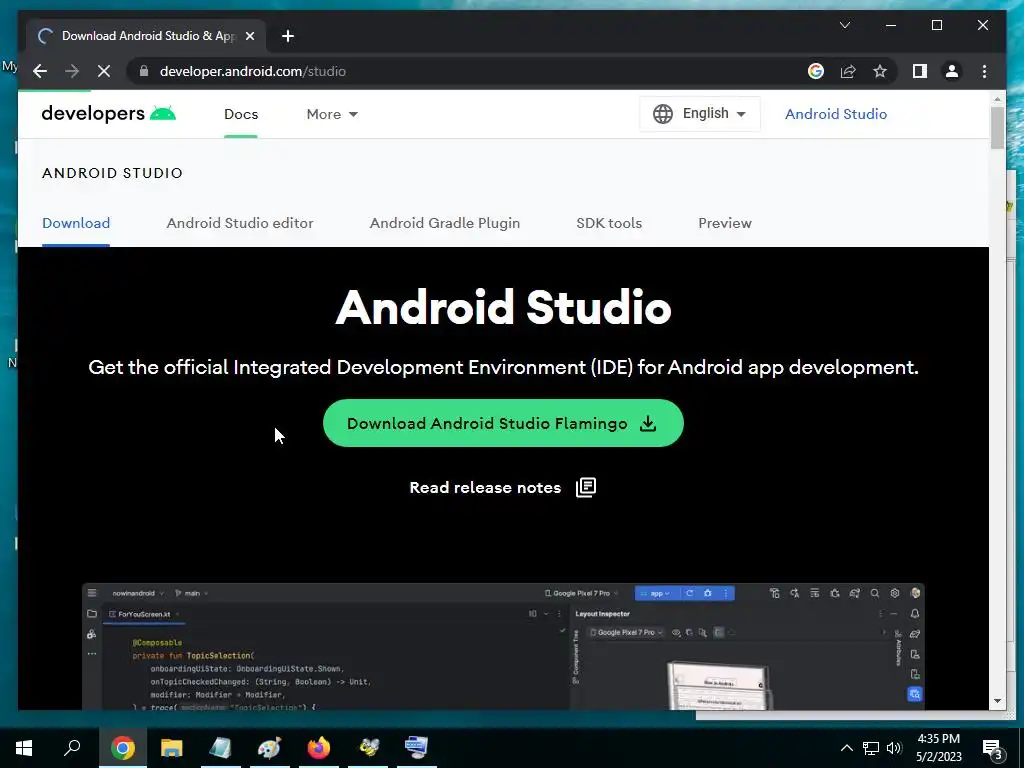Open the tab search chevron in the title bar
Image resolution: width=1024 pixels, height=768 pixels.
click(844, 25)
